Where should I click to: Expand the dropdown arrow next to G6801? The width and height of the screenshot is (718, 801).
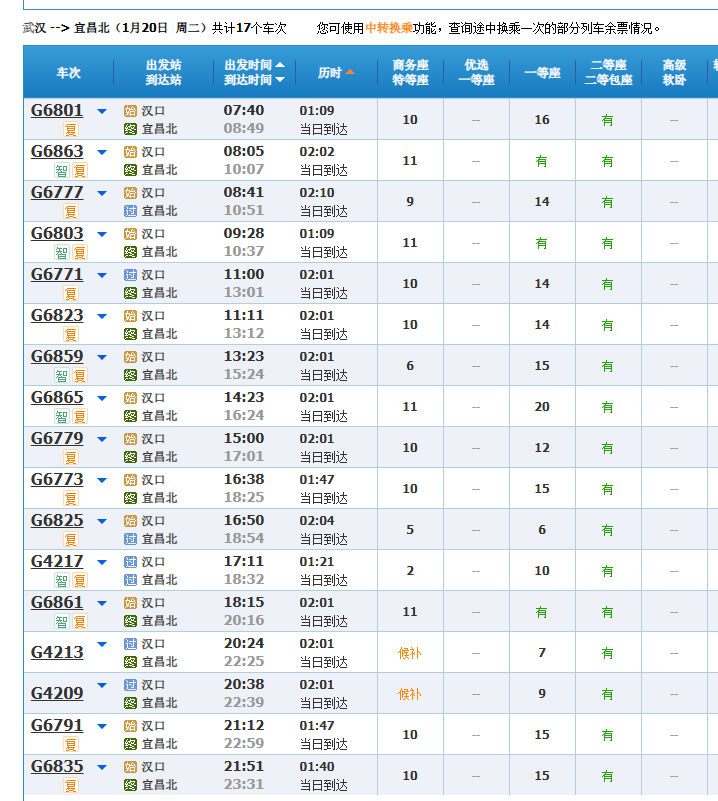pyautogui.click(x=101, y=112)
